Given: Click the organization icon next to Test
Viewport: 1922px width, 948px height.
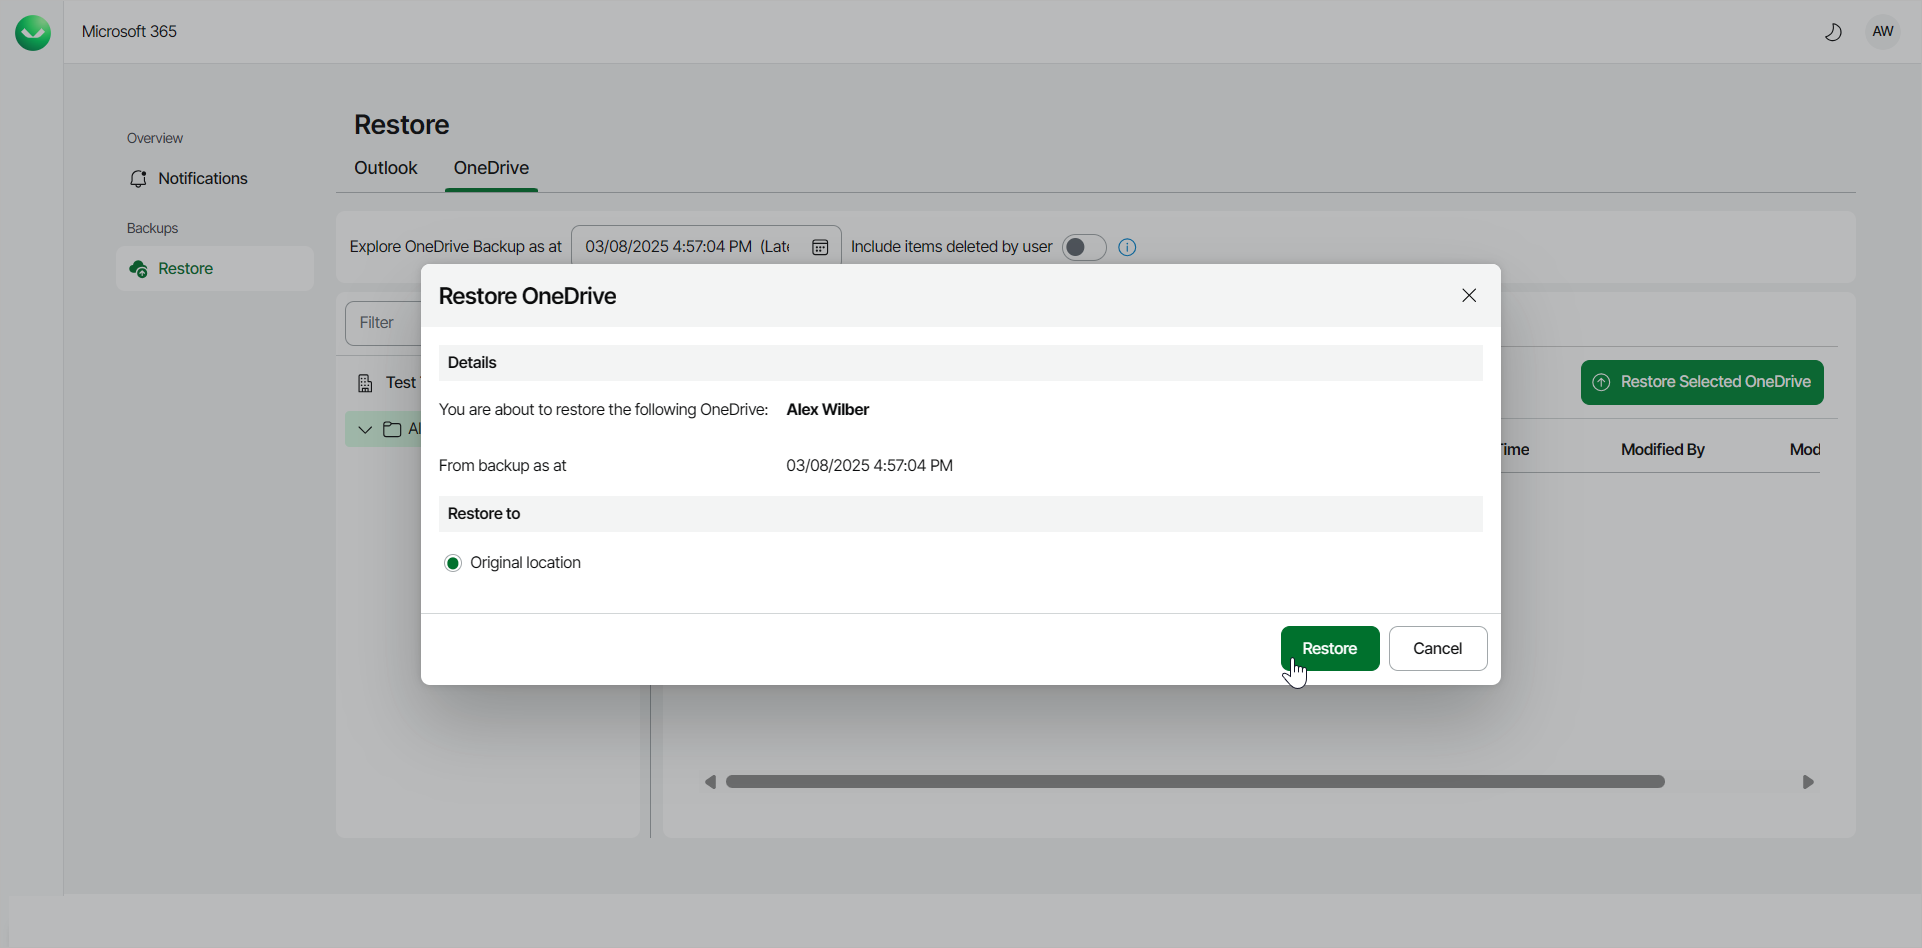Looking at the screenshot, I should pos(366,382).
